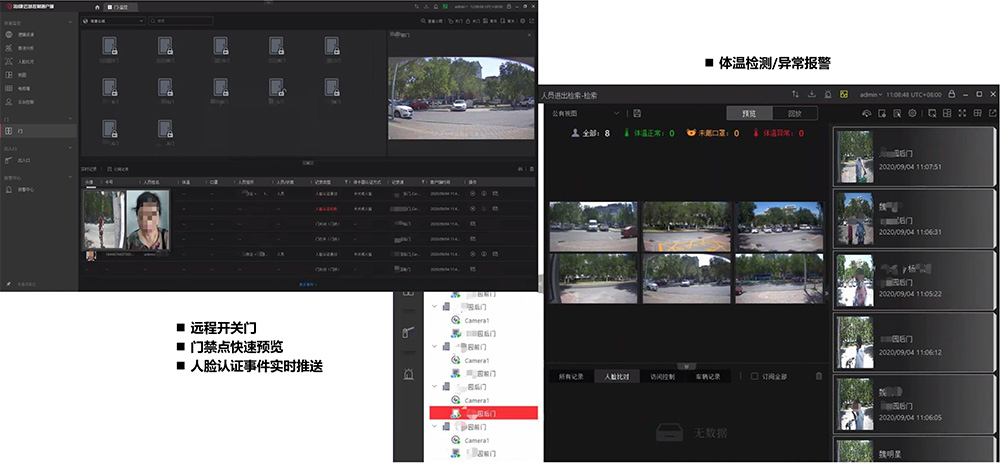Toggle fullscreen with the expand arrows icon

click(962, 113)
